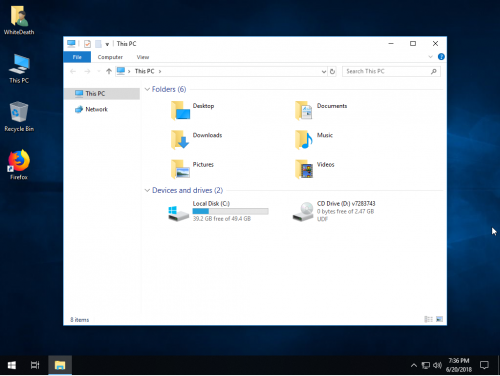Collapse the Folders (6) section
The image size is (500, 376).
(147, 89)
